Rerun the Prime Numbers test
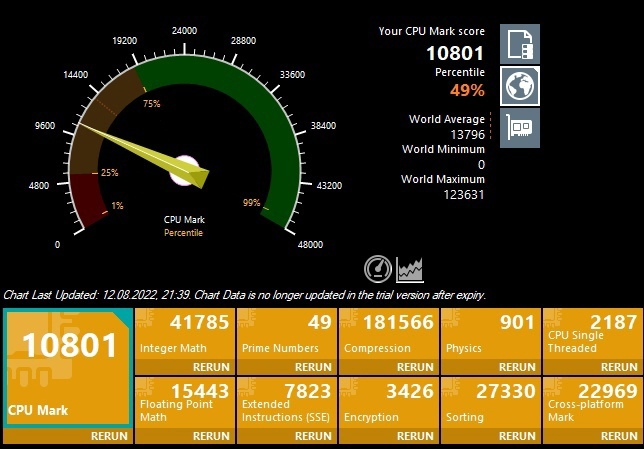The height and width of the screenshot is (449, 644). coord(287,367)
